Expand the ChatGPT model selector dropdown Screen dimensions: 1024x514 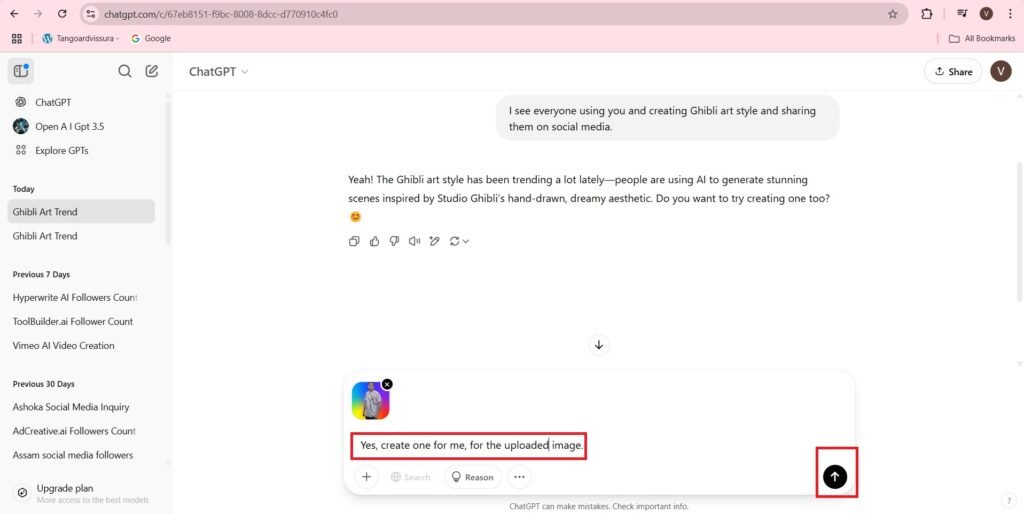[219, 71]
